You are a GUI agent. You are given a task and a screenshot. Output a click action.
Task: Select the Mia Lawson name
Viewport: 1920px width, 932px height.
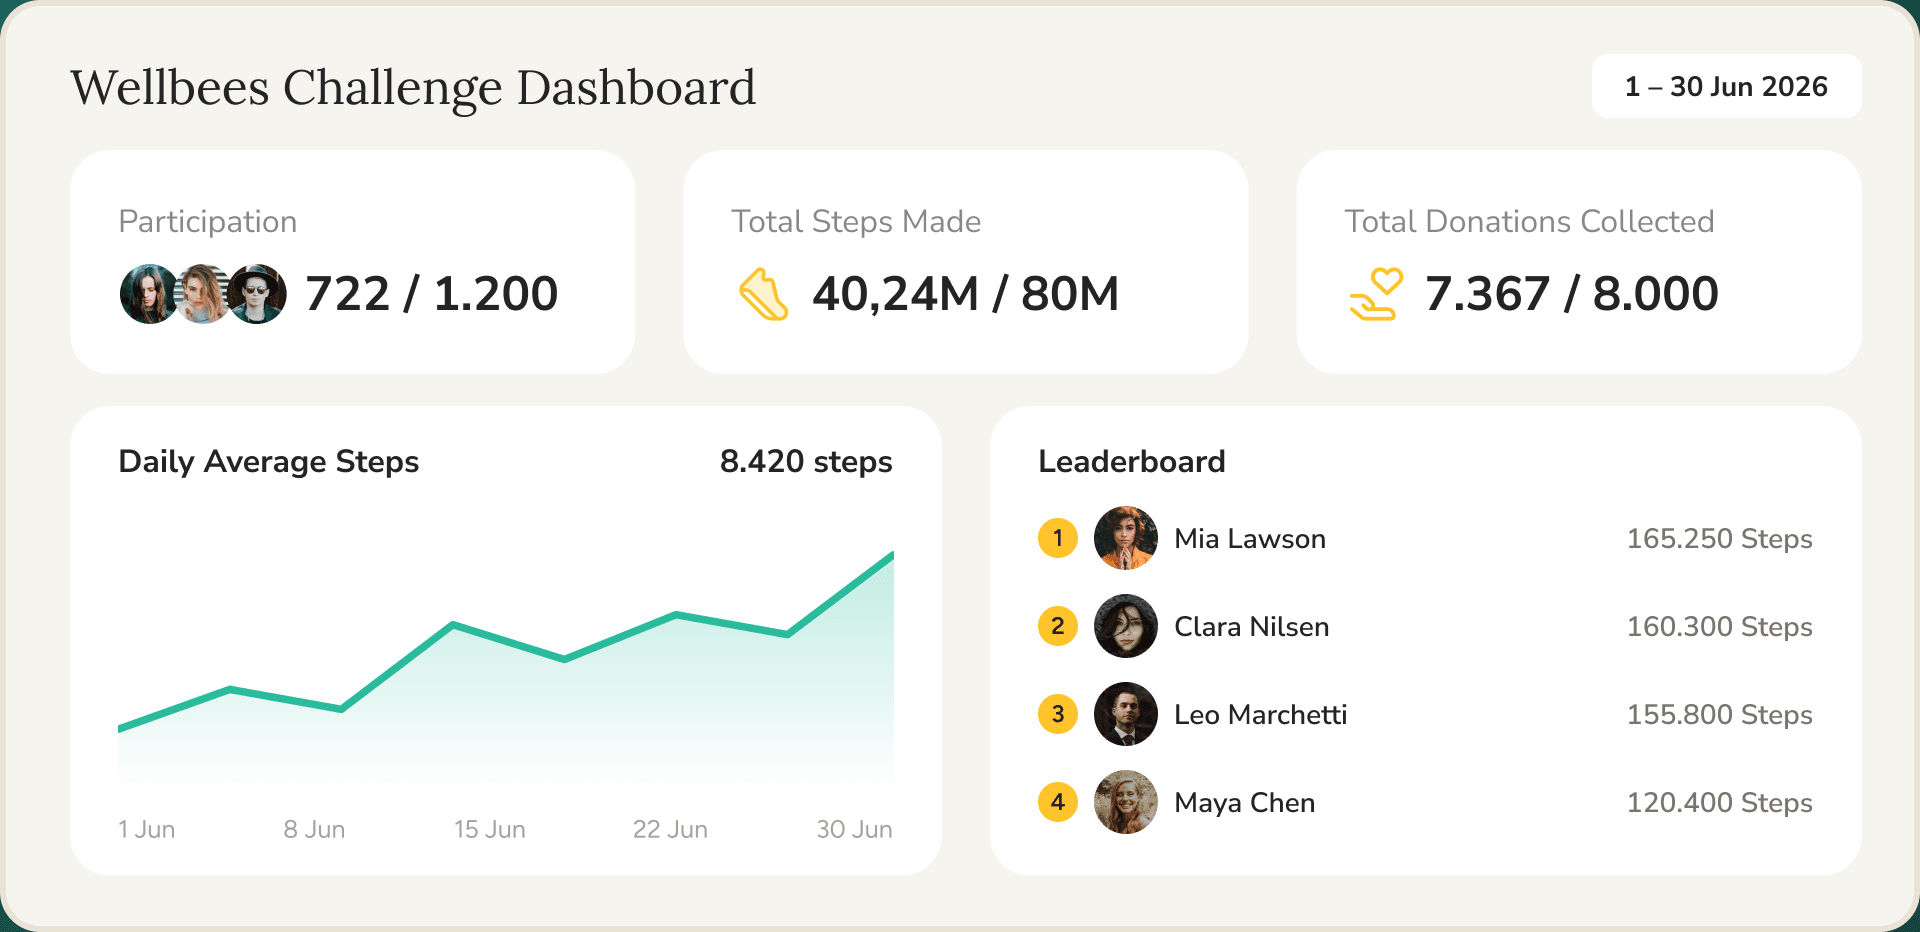(x=1250, y=539)
